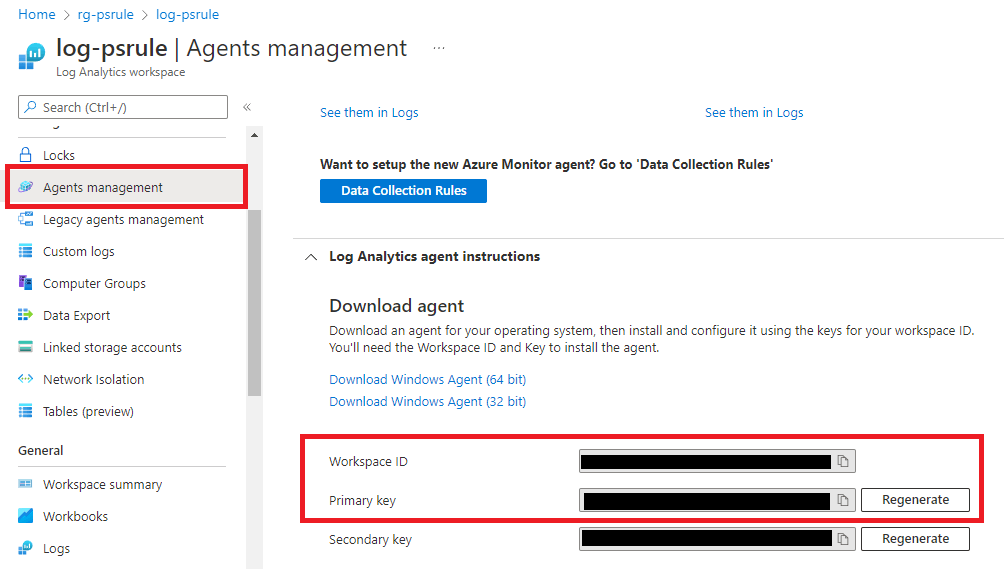The image size is (1004, 569).
Task: Click the Legacy agents management icon
Action: pyautogui.click(x=26, y=219)
